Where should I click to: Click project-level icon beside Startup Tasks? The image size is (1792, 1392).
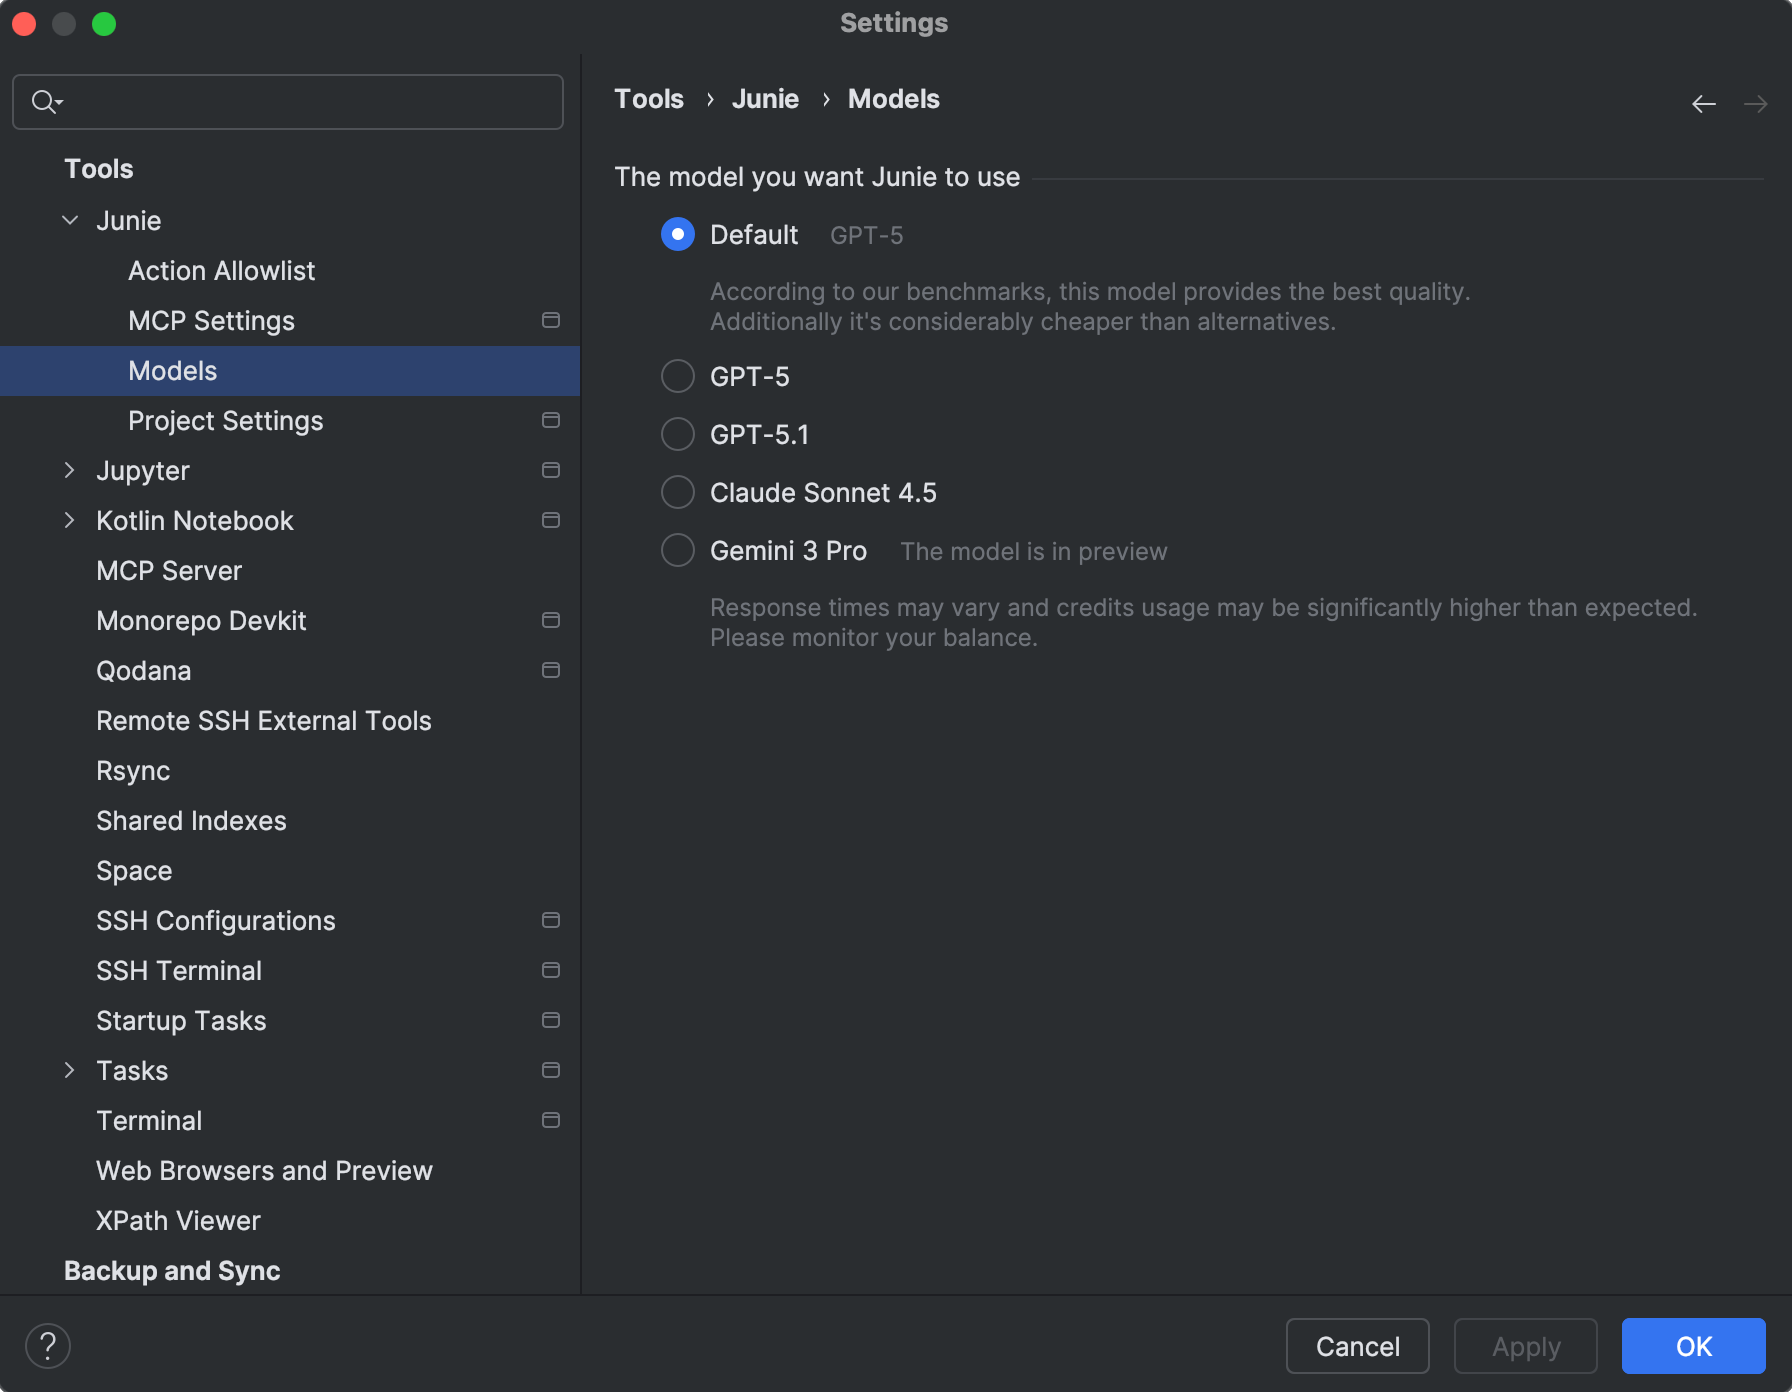550,1020
